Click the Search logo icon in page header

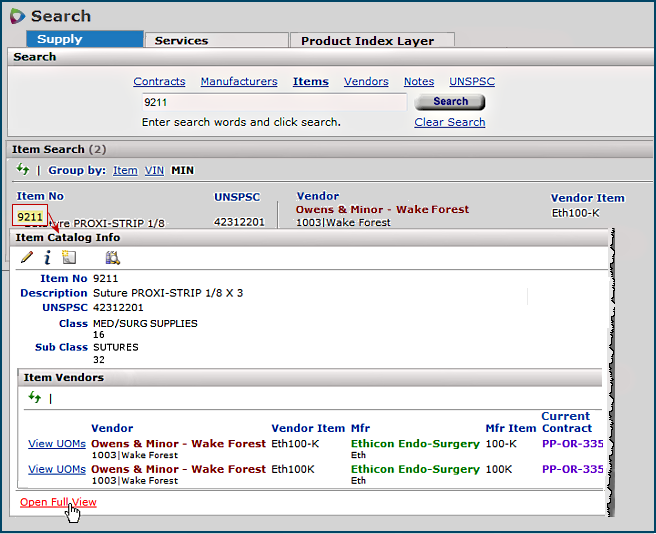17,17
